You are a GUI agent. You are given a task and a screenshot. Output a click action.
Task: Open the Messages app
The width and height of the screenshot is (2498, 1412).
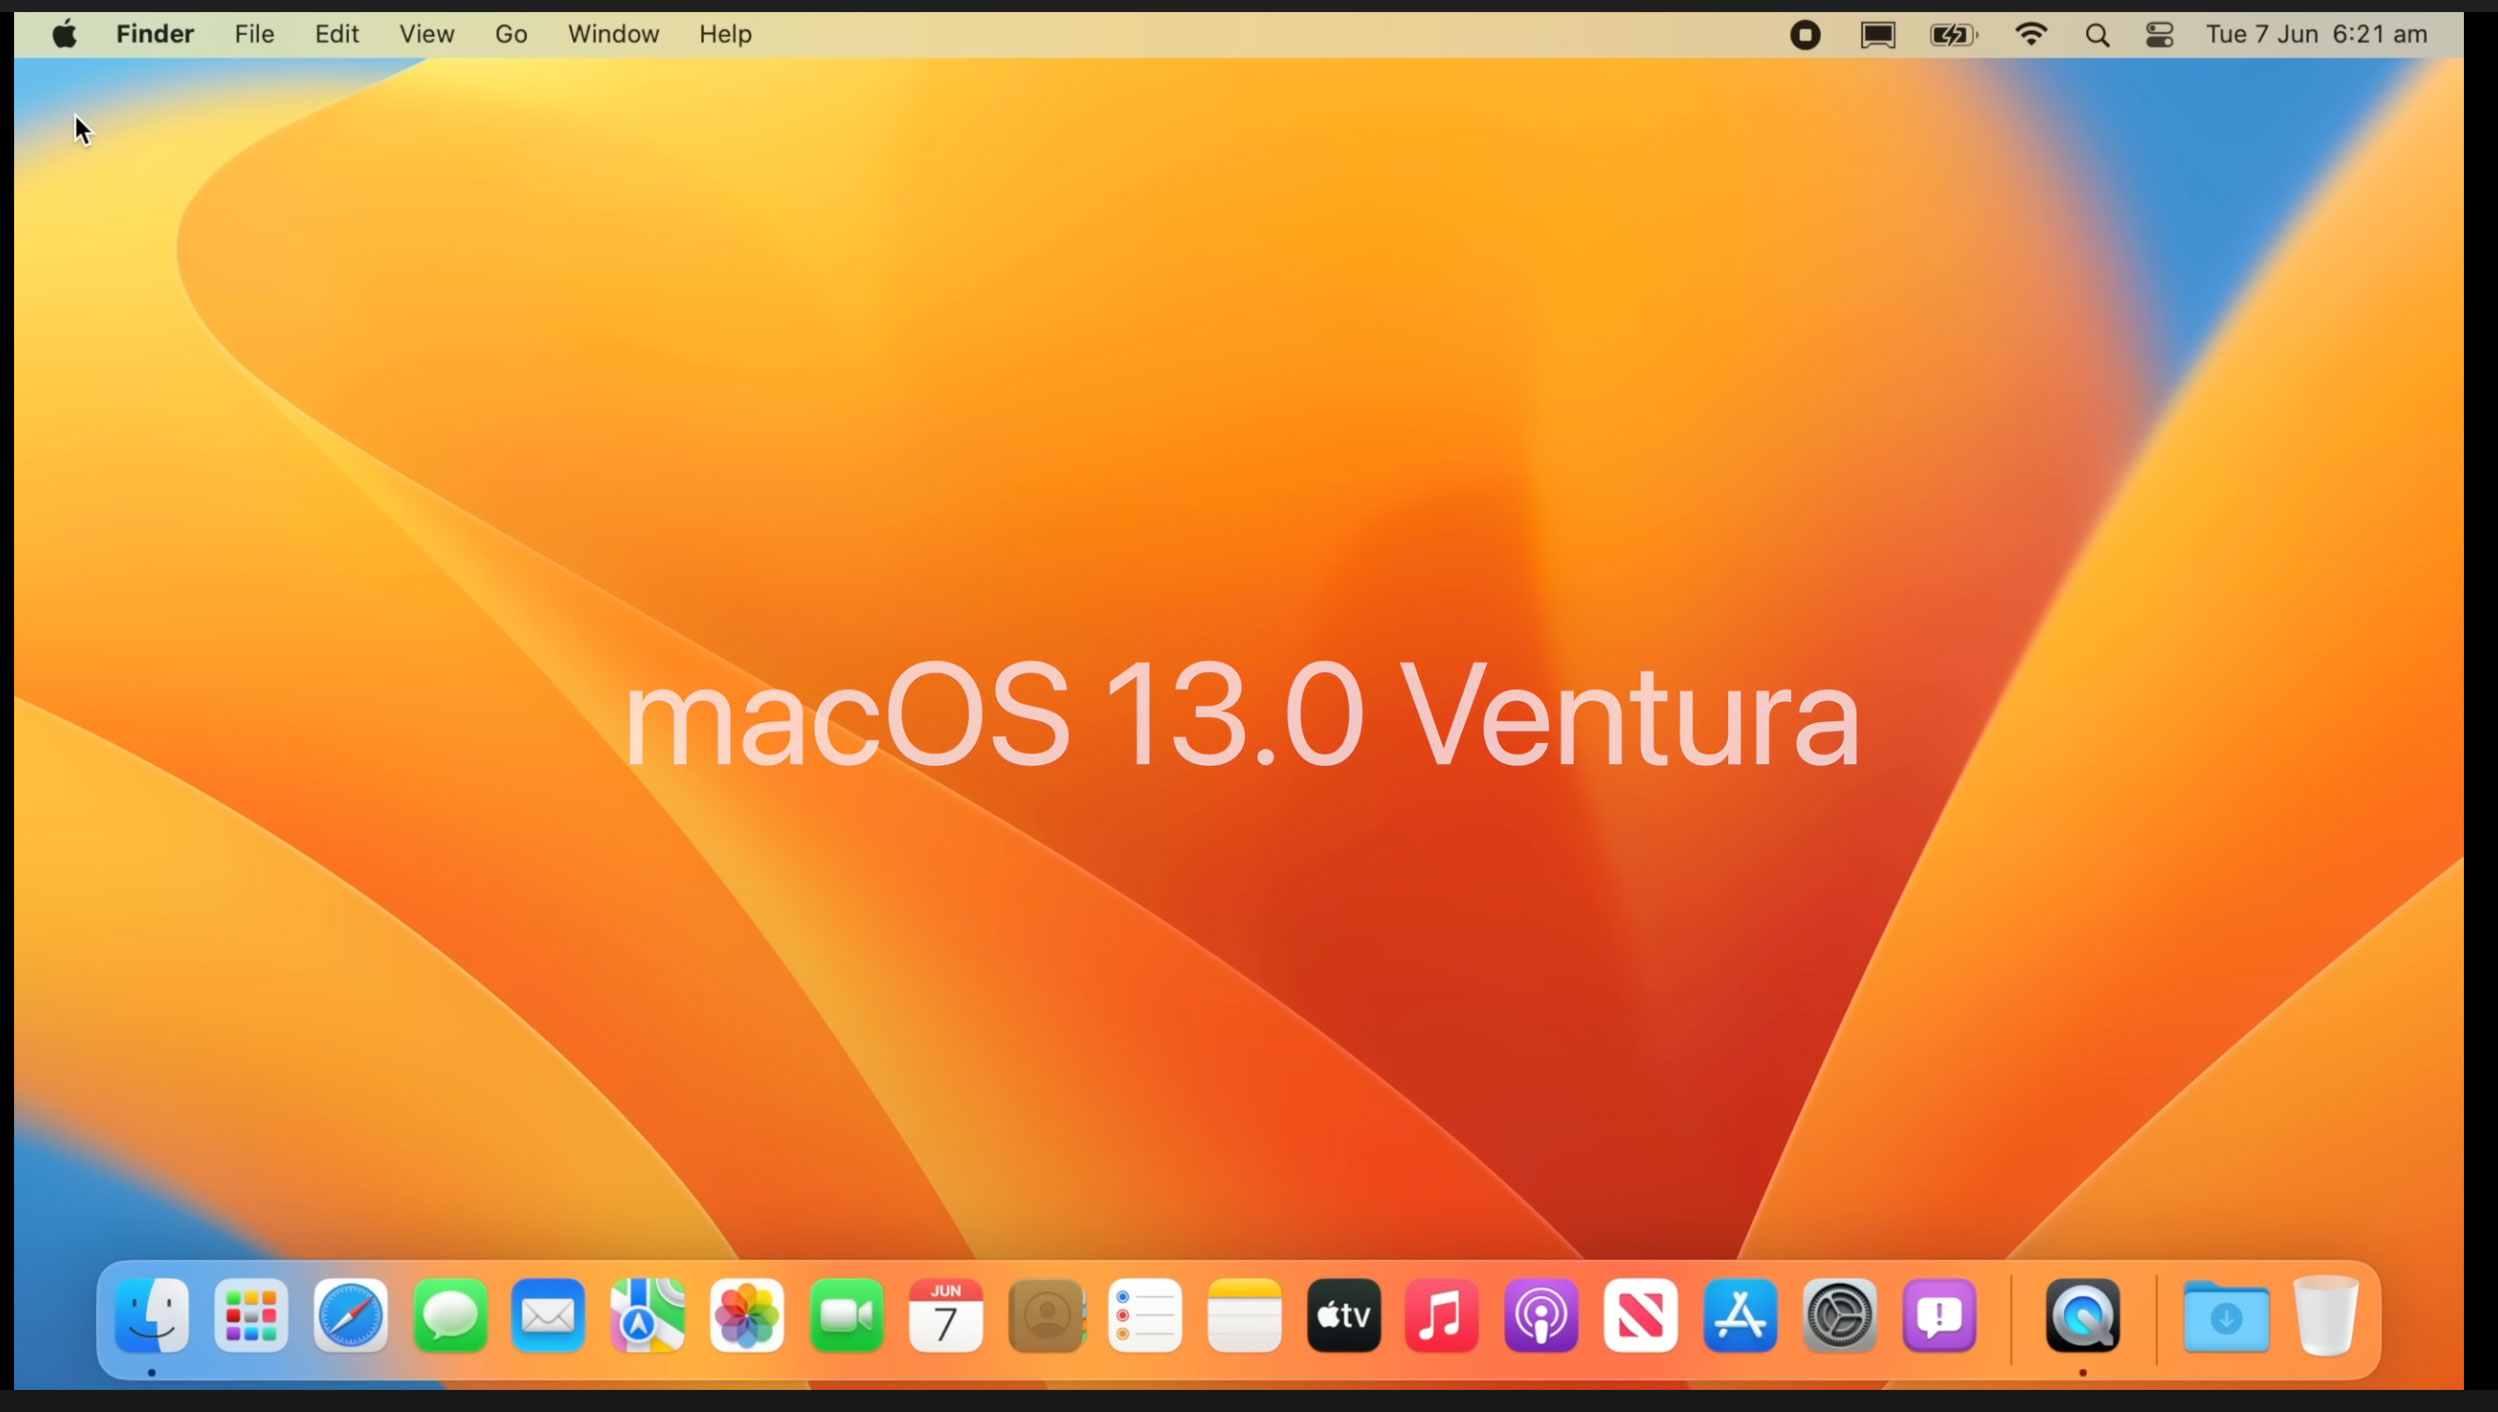coord(450,1316)
